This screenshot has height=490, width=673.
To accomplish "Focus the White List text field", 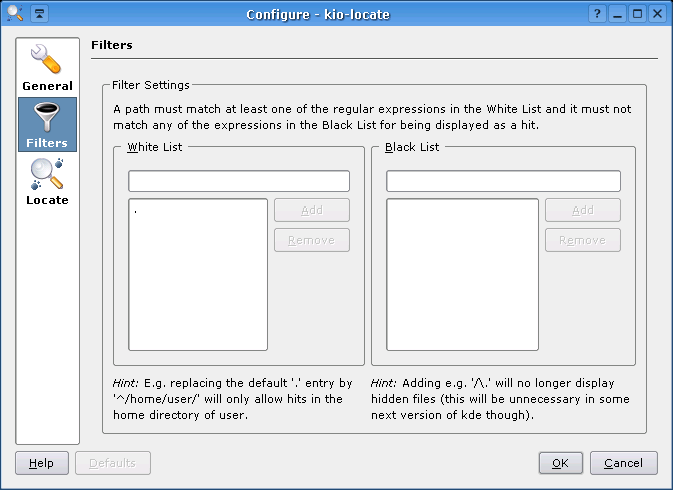I will point(239,181).
